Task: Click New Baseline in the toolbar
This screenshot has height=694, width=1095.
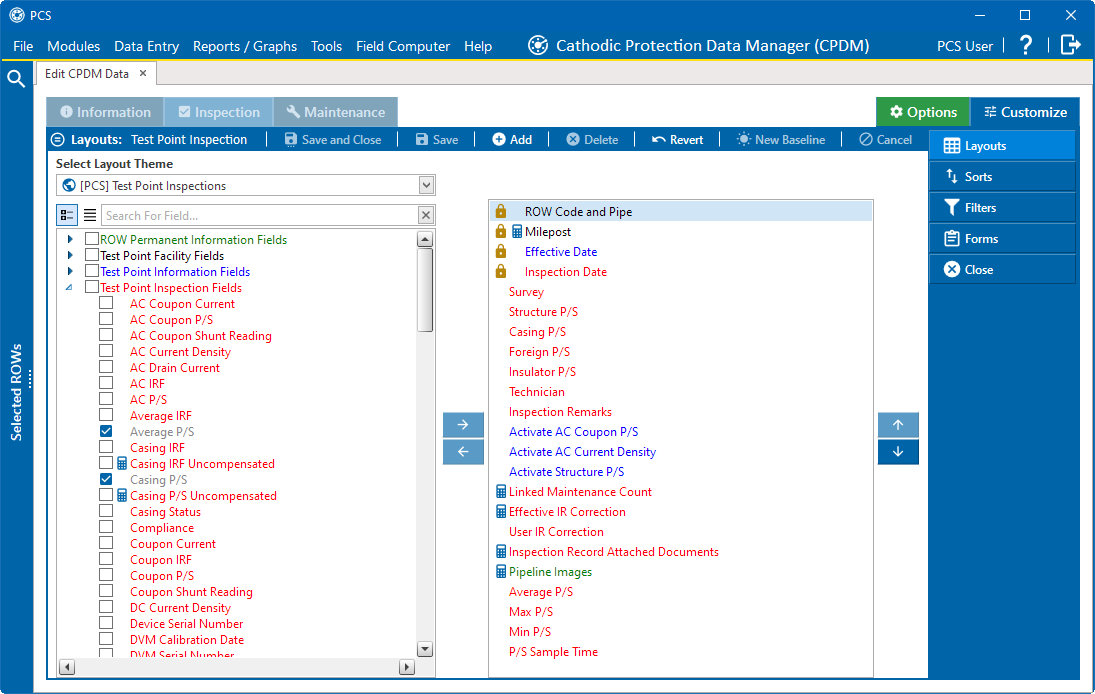Action: [781, 140]
